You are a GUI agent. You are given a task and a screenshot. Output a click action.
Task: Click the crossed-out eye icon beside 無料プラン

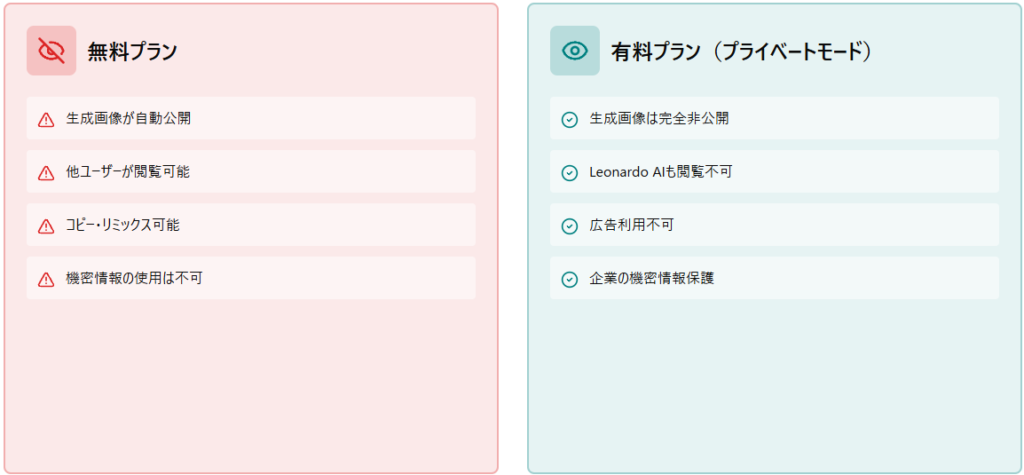point(51,51)
